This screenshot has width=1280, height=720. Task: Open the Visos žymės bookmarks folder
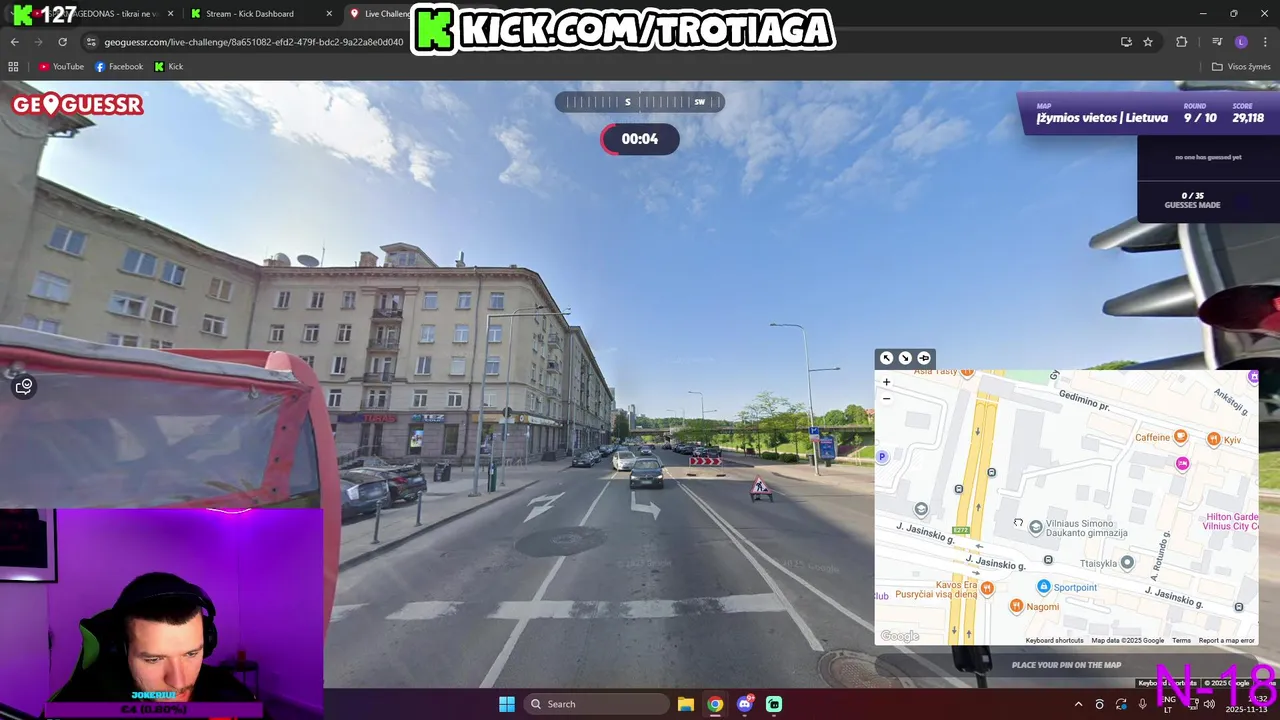tap(1241, 67)
